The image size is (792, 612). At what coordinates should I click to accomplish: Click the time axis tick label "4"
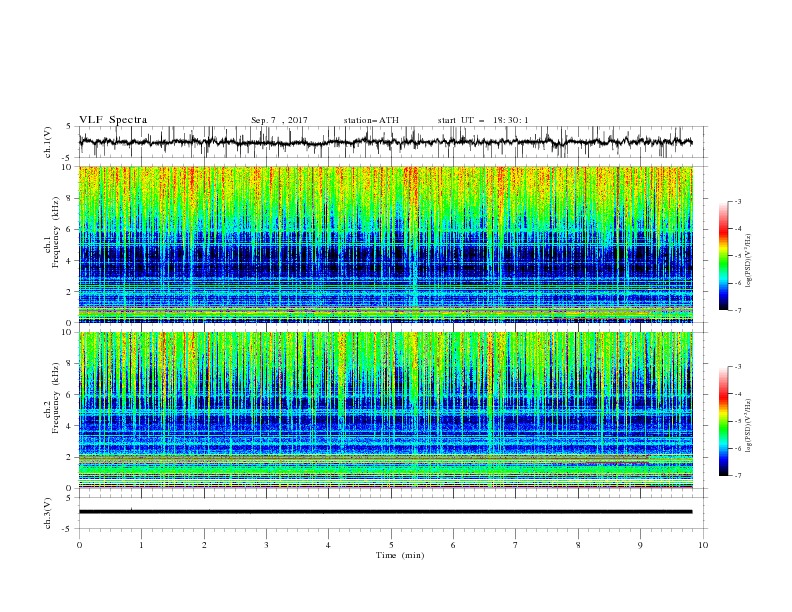point(329,545)
